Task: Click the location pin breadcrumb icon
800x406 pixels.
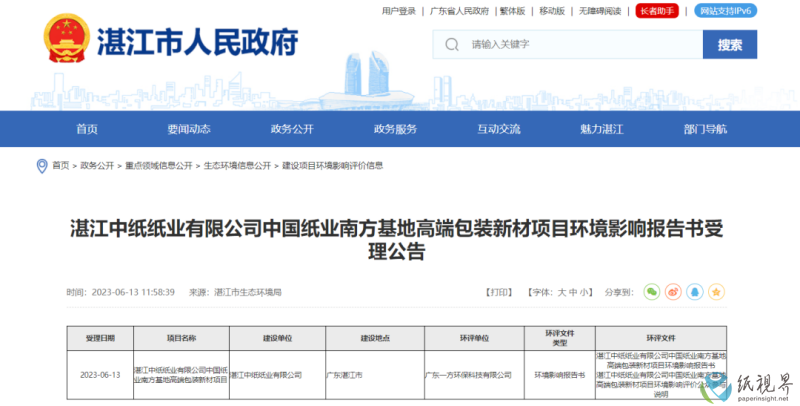Action: click(42, 166)
